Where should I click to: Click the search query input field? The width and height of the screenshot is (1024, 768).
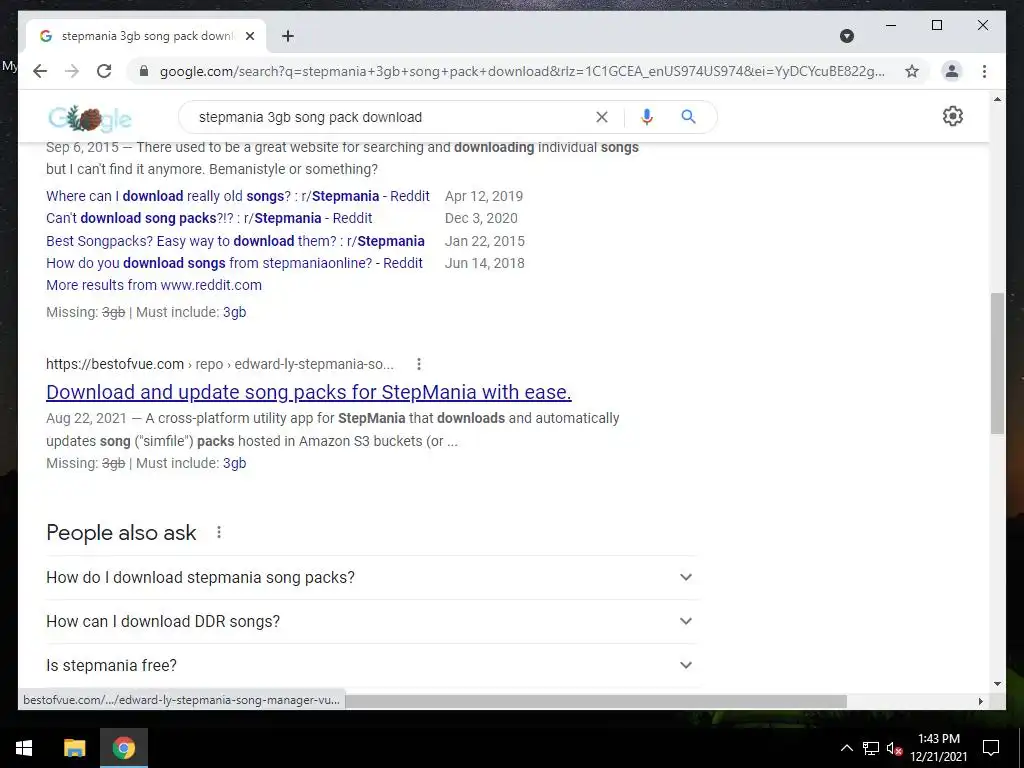pos(392,117)
